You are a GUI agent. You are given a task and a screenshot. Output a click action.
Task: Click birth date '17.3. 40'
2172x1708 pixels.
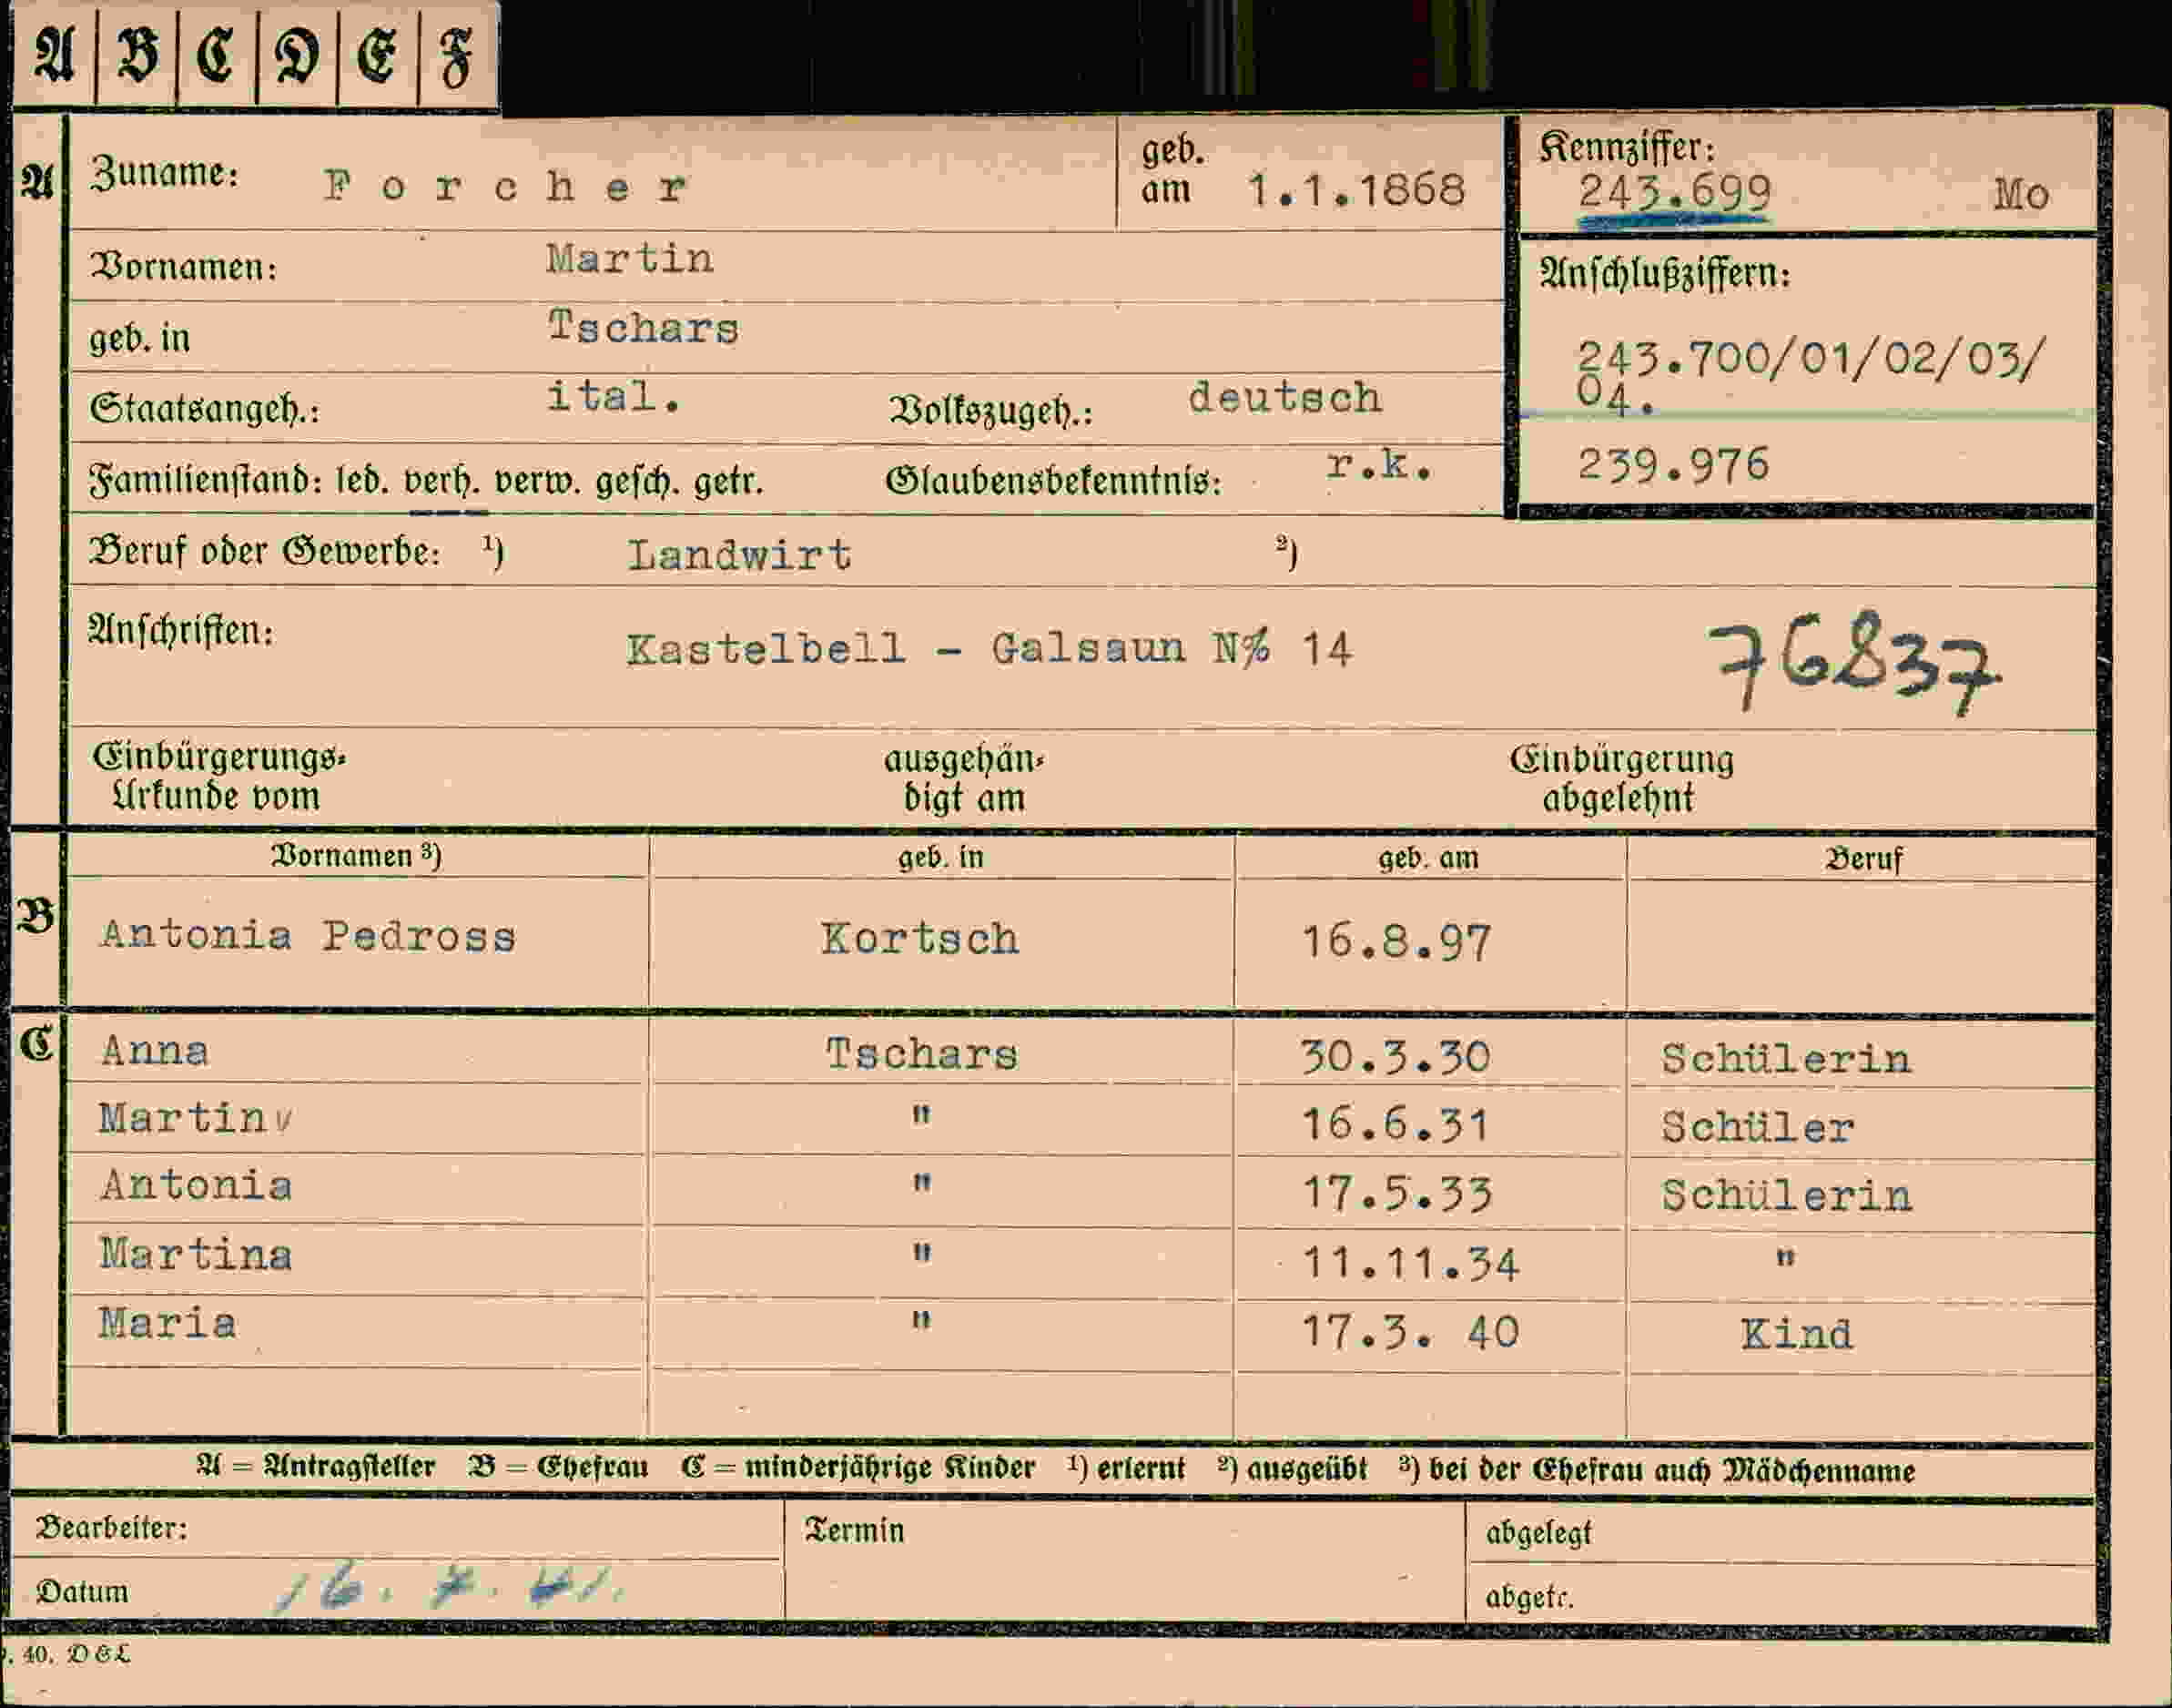click(1411, 1333)
